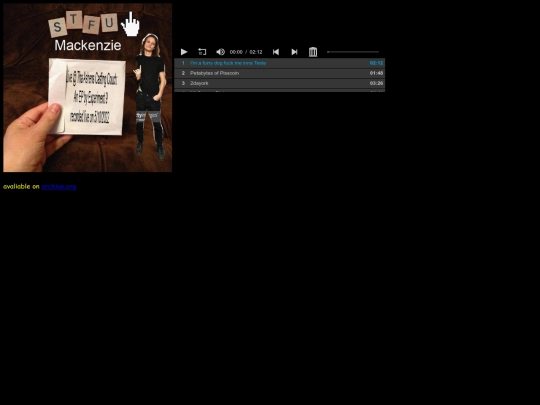Click the 01:48 duration of track 2
This screenshot has width=540, height=405.
point(376,73)
